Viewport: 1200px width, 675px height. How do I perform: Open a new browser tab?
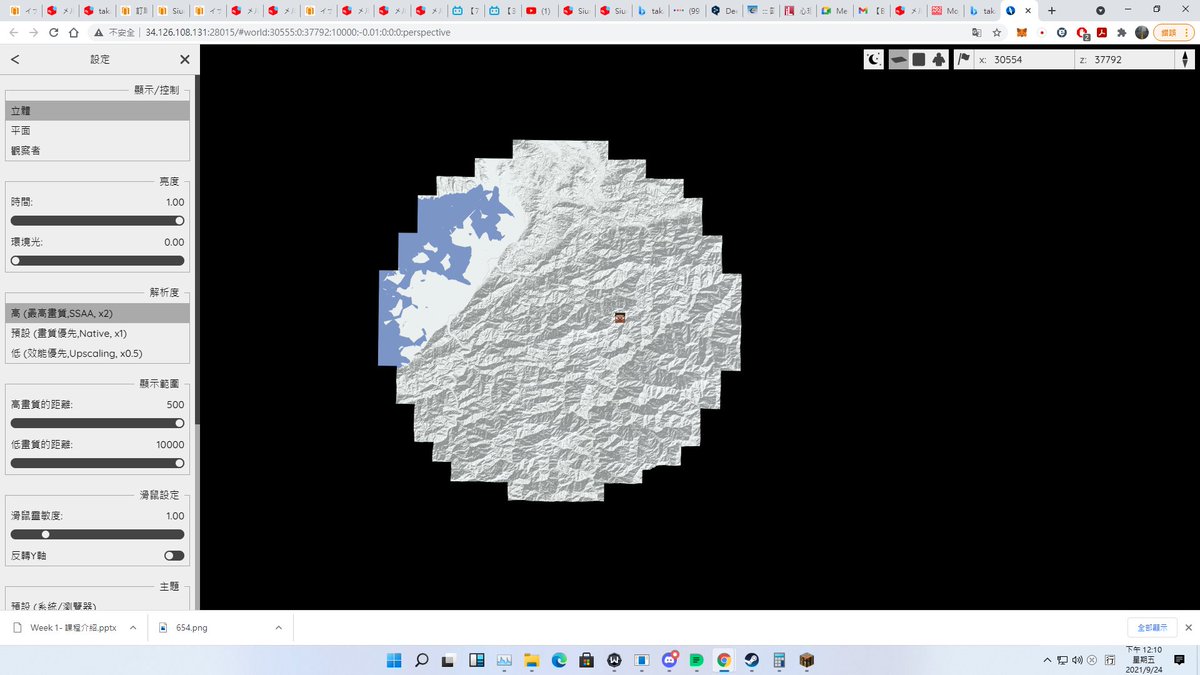pos(1052,10)
